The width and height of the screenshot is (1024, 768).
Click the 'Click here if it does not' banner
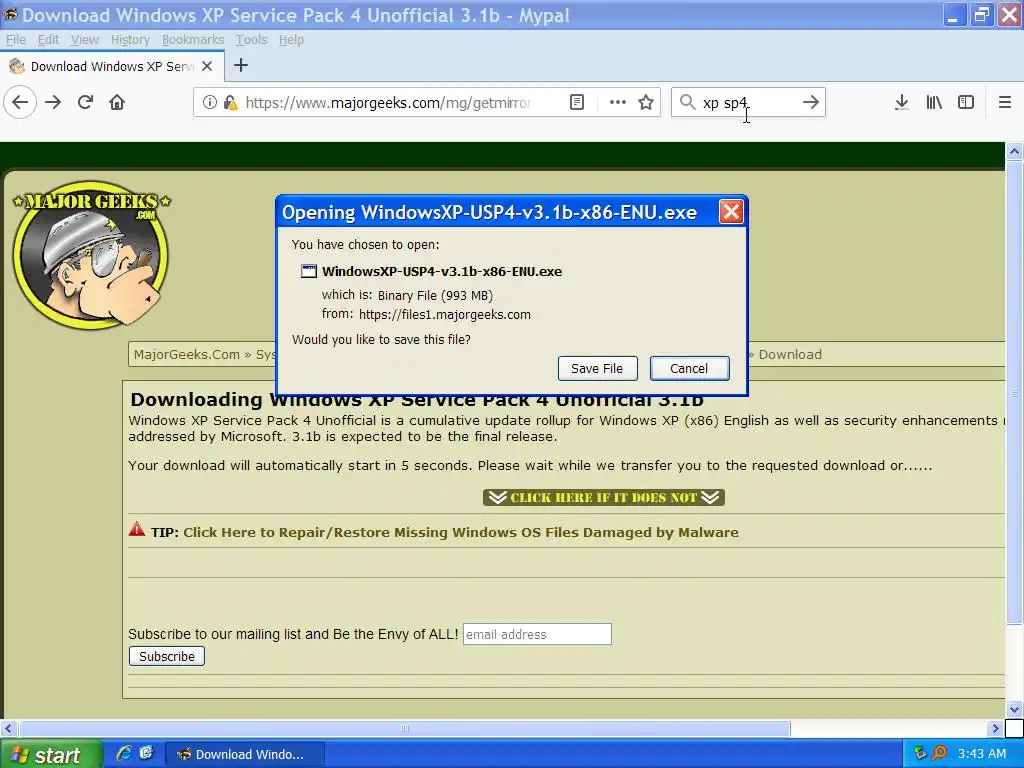[603, 498]
